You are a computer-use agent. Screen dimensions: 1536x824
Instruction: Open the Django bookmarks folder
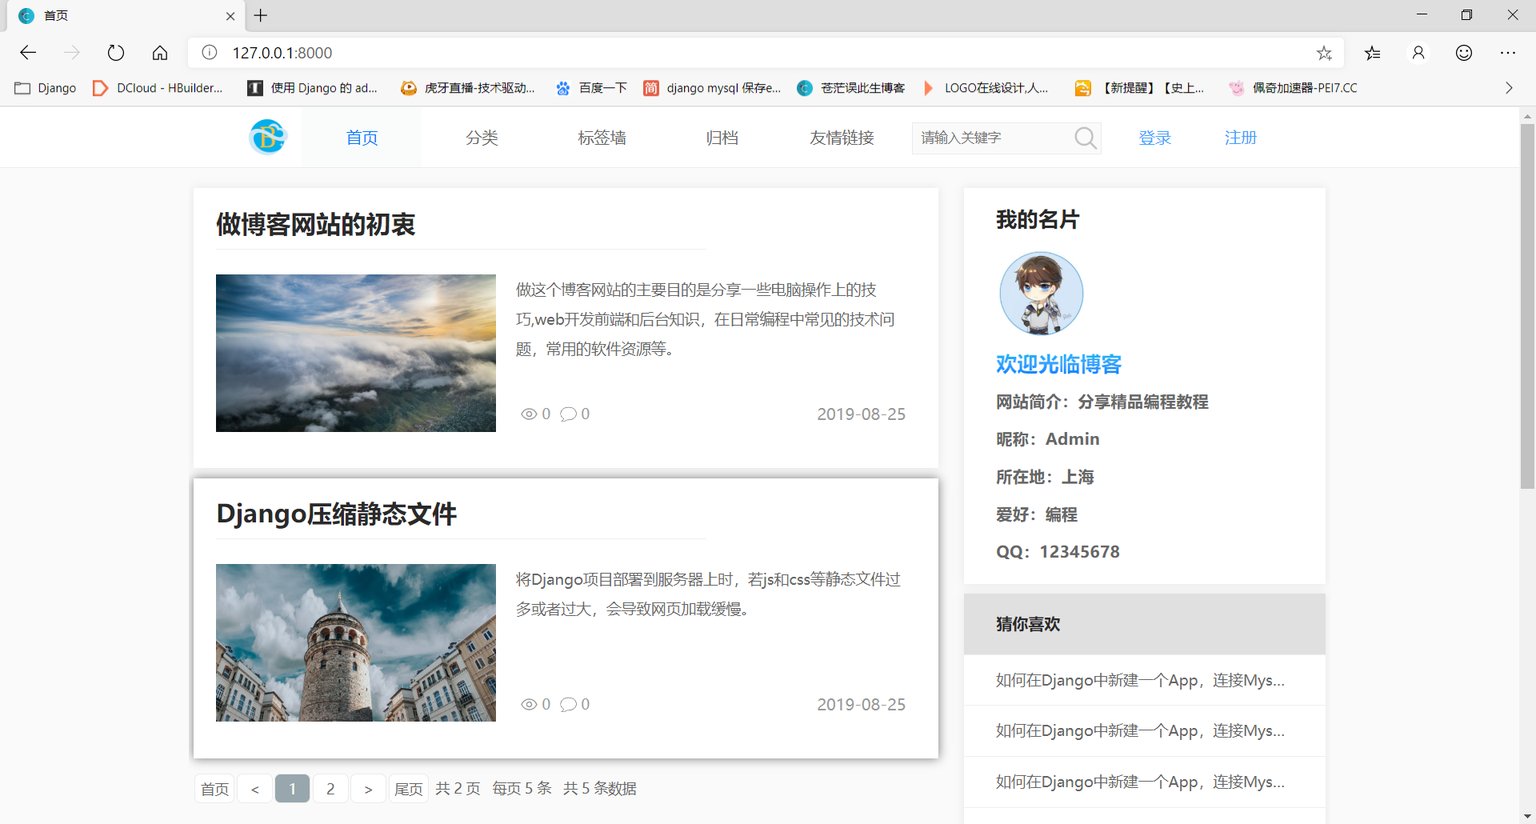(46, 88)
